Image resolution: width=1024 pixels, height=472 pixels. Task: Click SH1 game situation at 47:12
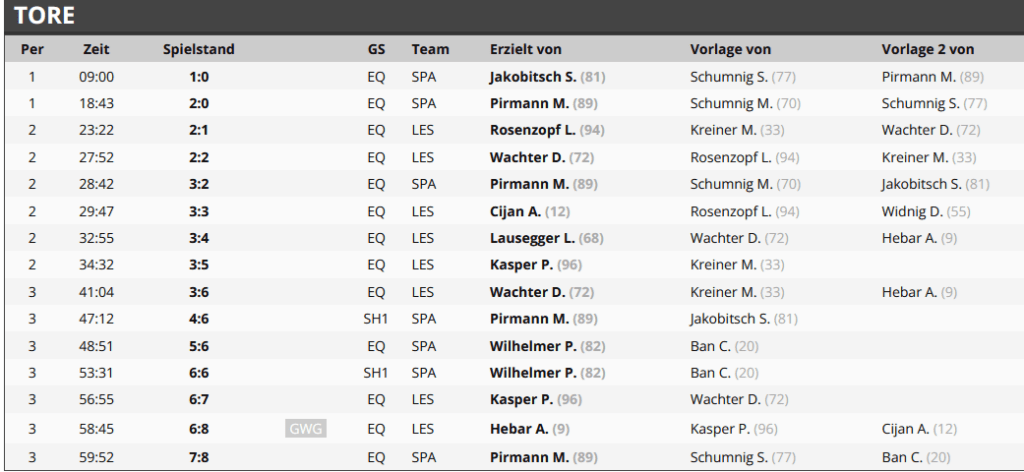click(x=376, y=319)
